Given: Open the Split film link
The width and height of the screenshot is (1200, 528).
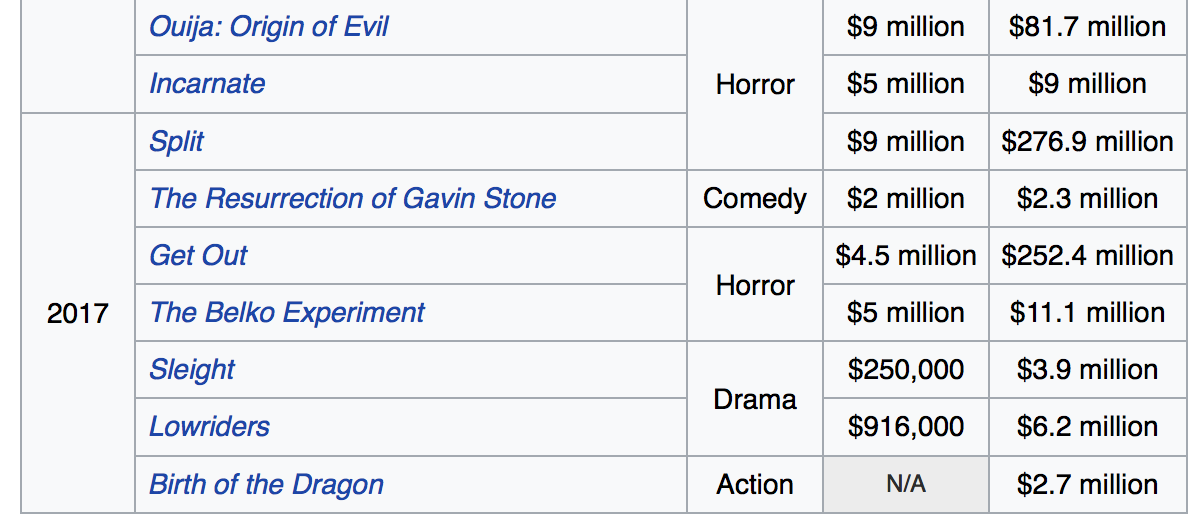Looking at the screenshot, I should [176, 141].
